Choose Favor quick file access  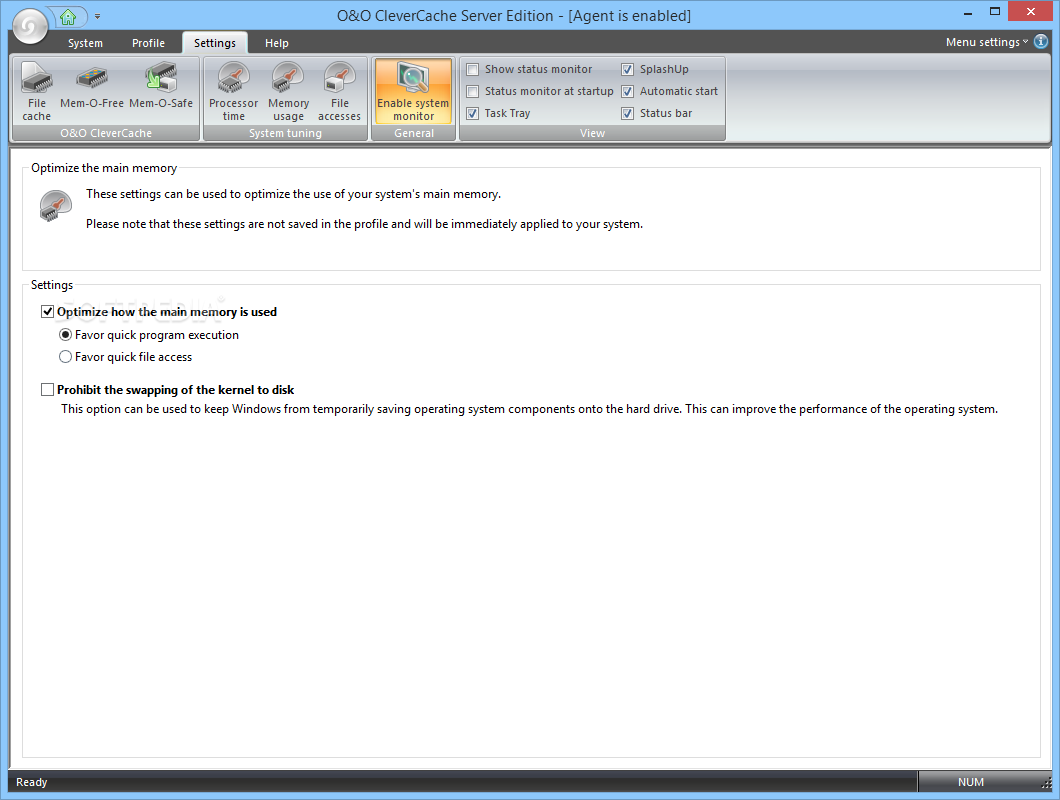click(x=66, y=356)
